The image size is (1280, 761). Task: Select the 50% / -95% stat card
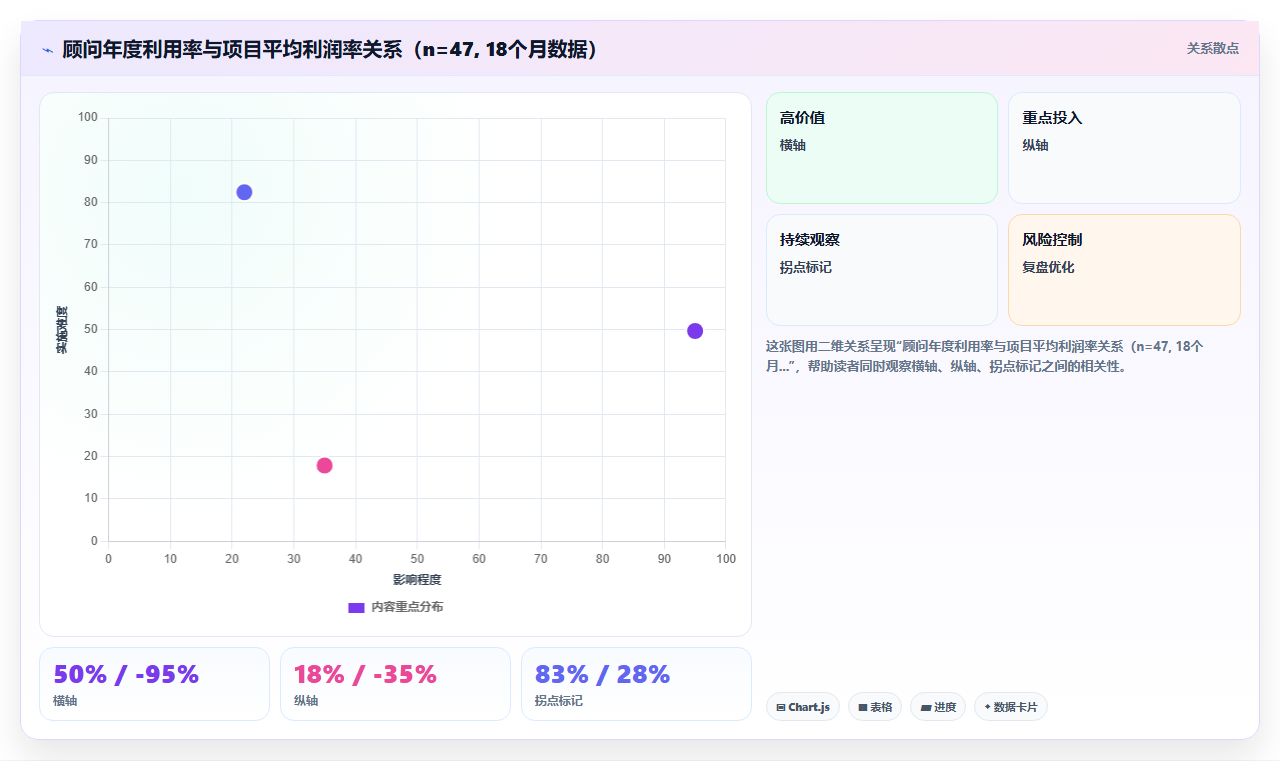pyautogui.click(x=154, y=684)
